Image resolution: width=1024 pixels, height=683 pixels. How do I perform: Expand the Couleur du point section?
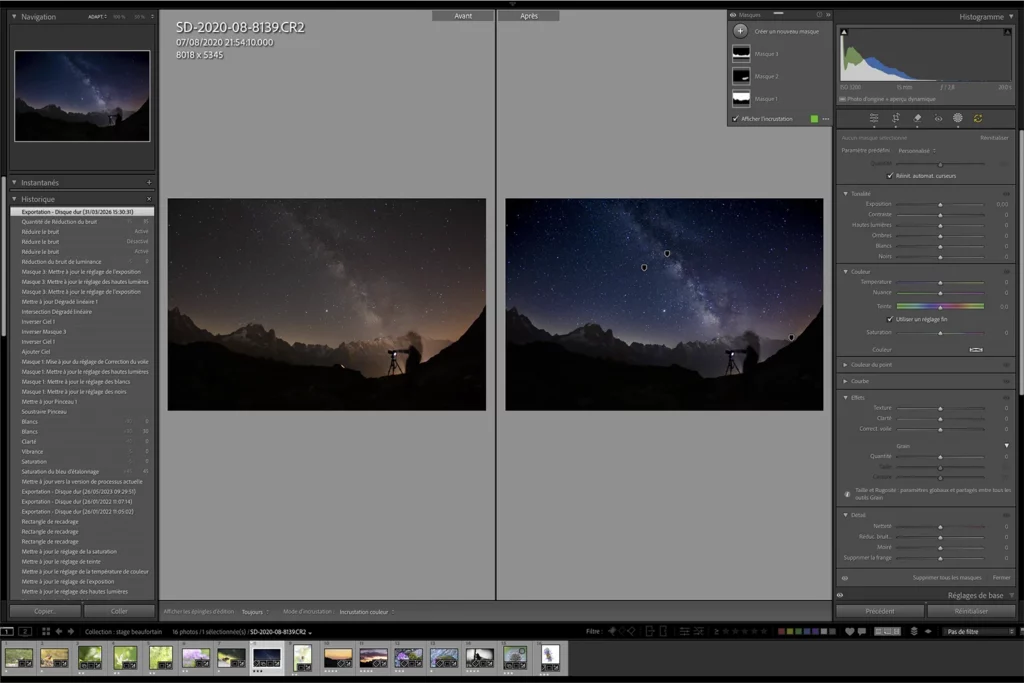[845, 365]
